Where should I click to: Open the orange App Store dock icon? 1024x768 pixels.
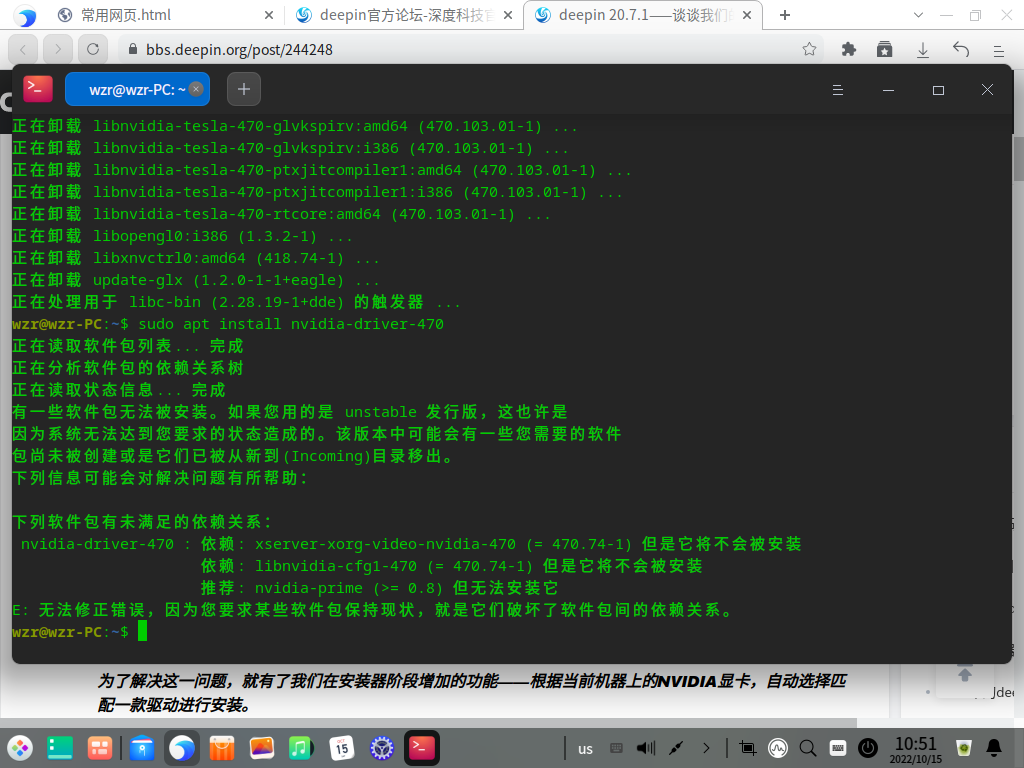(222, 748)
